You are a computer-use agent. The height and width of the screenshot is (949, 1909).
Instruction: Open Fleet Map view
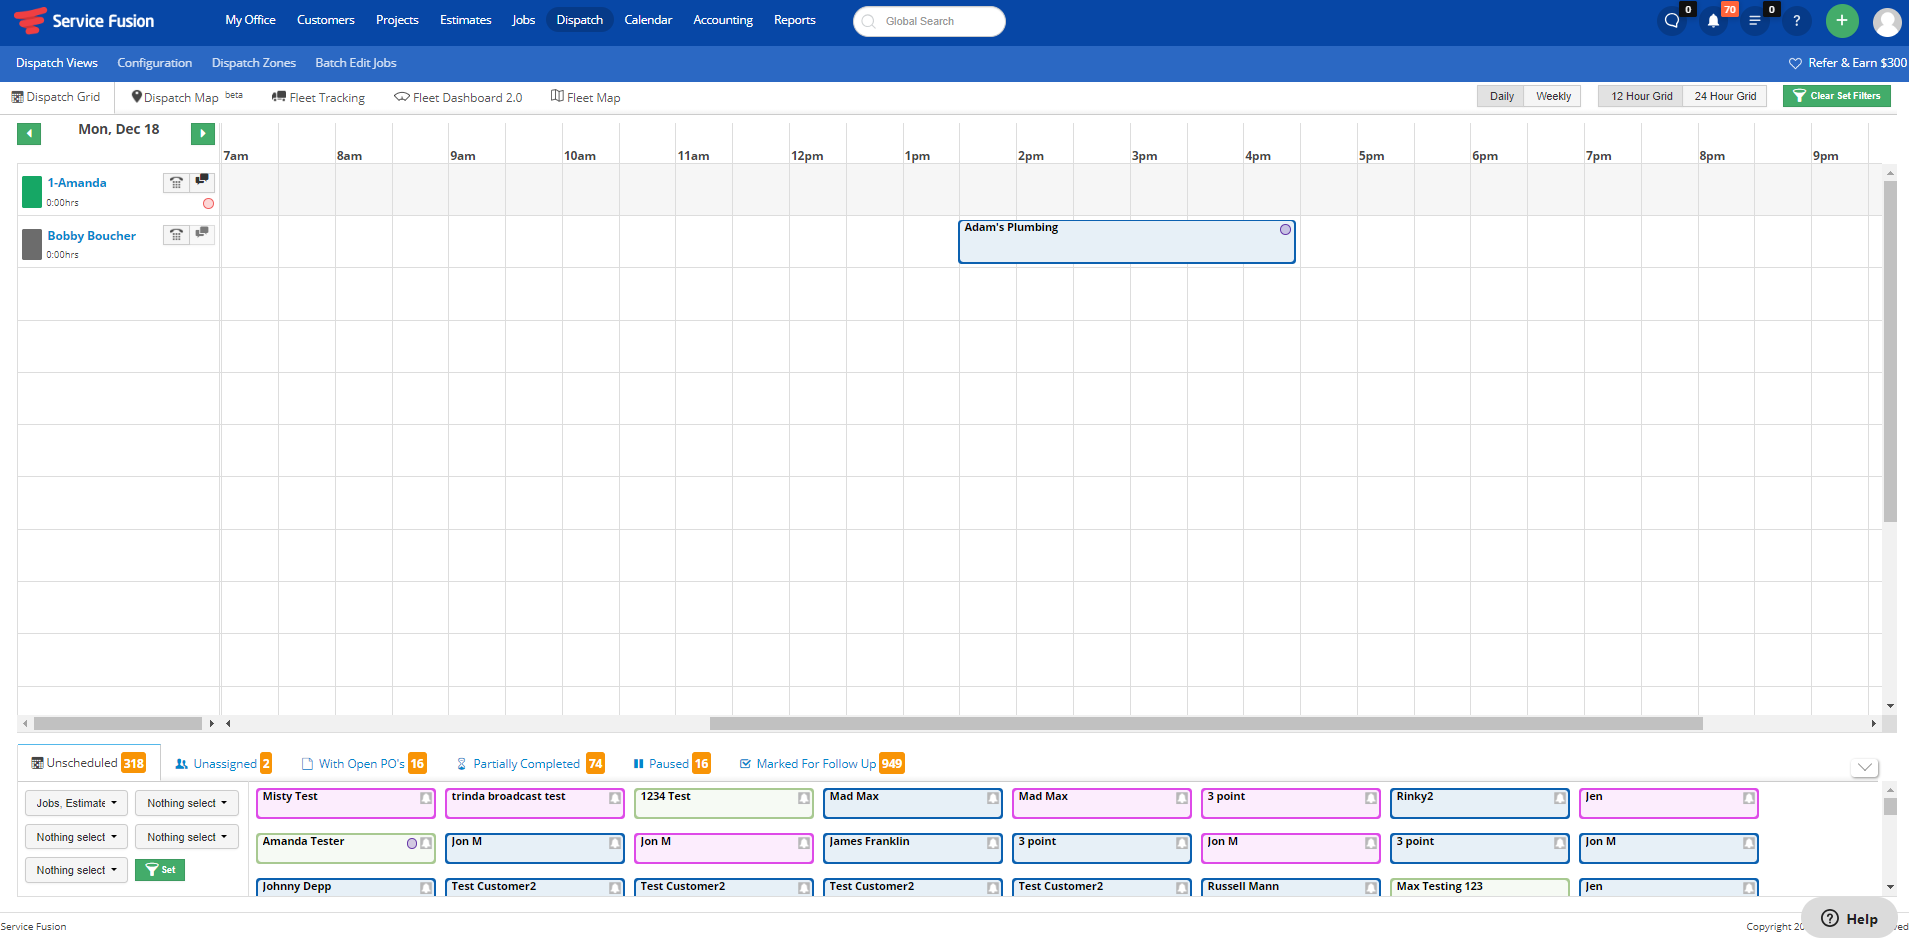pos(585,97)
